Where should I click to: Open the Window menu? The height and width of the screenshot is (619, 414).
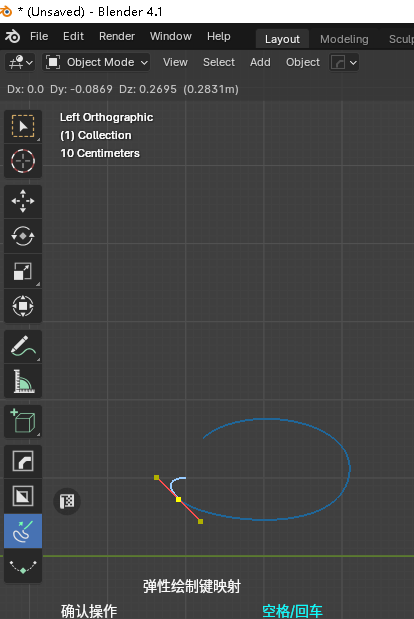click(170, 36)
